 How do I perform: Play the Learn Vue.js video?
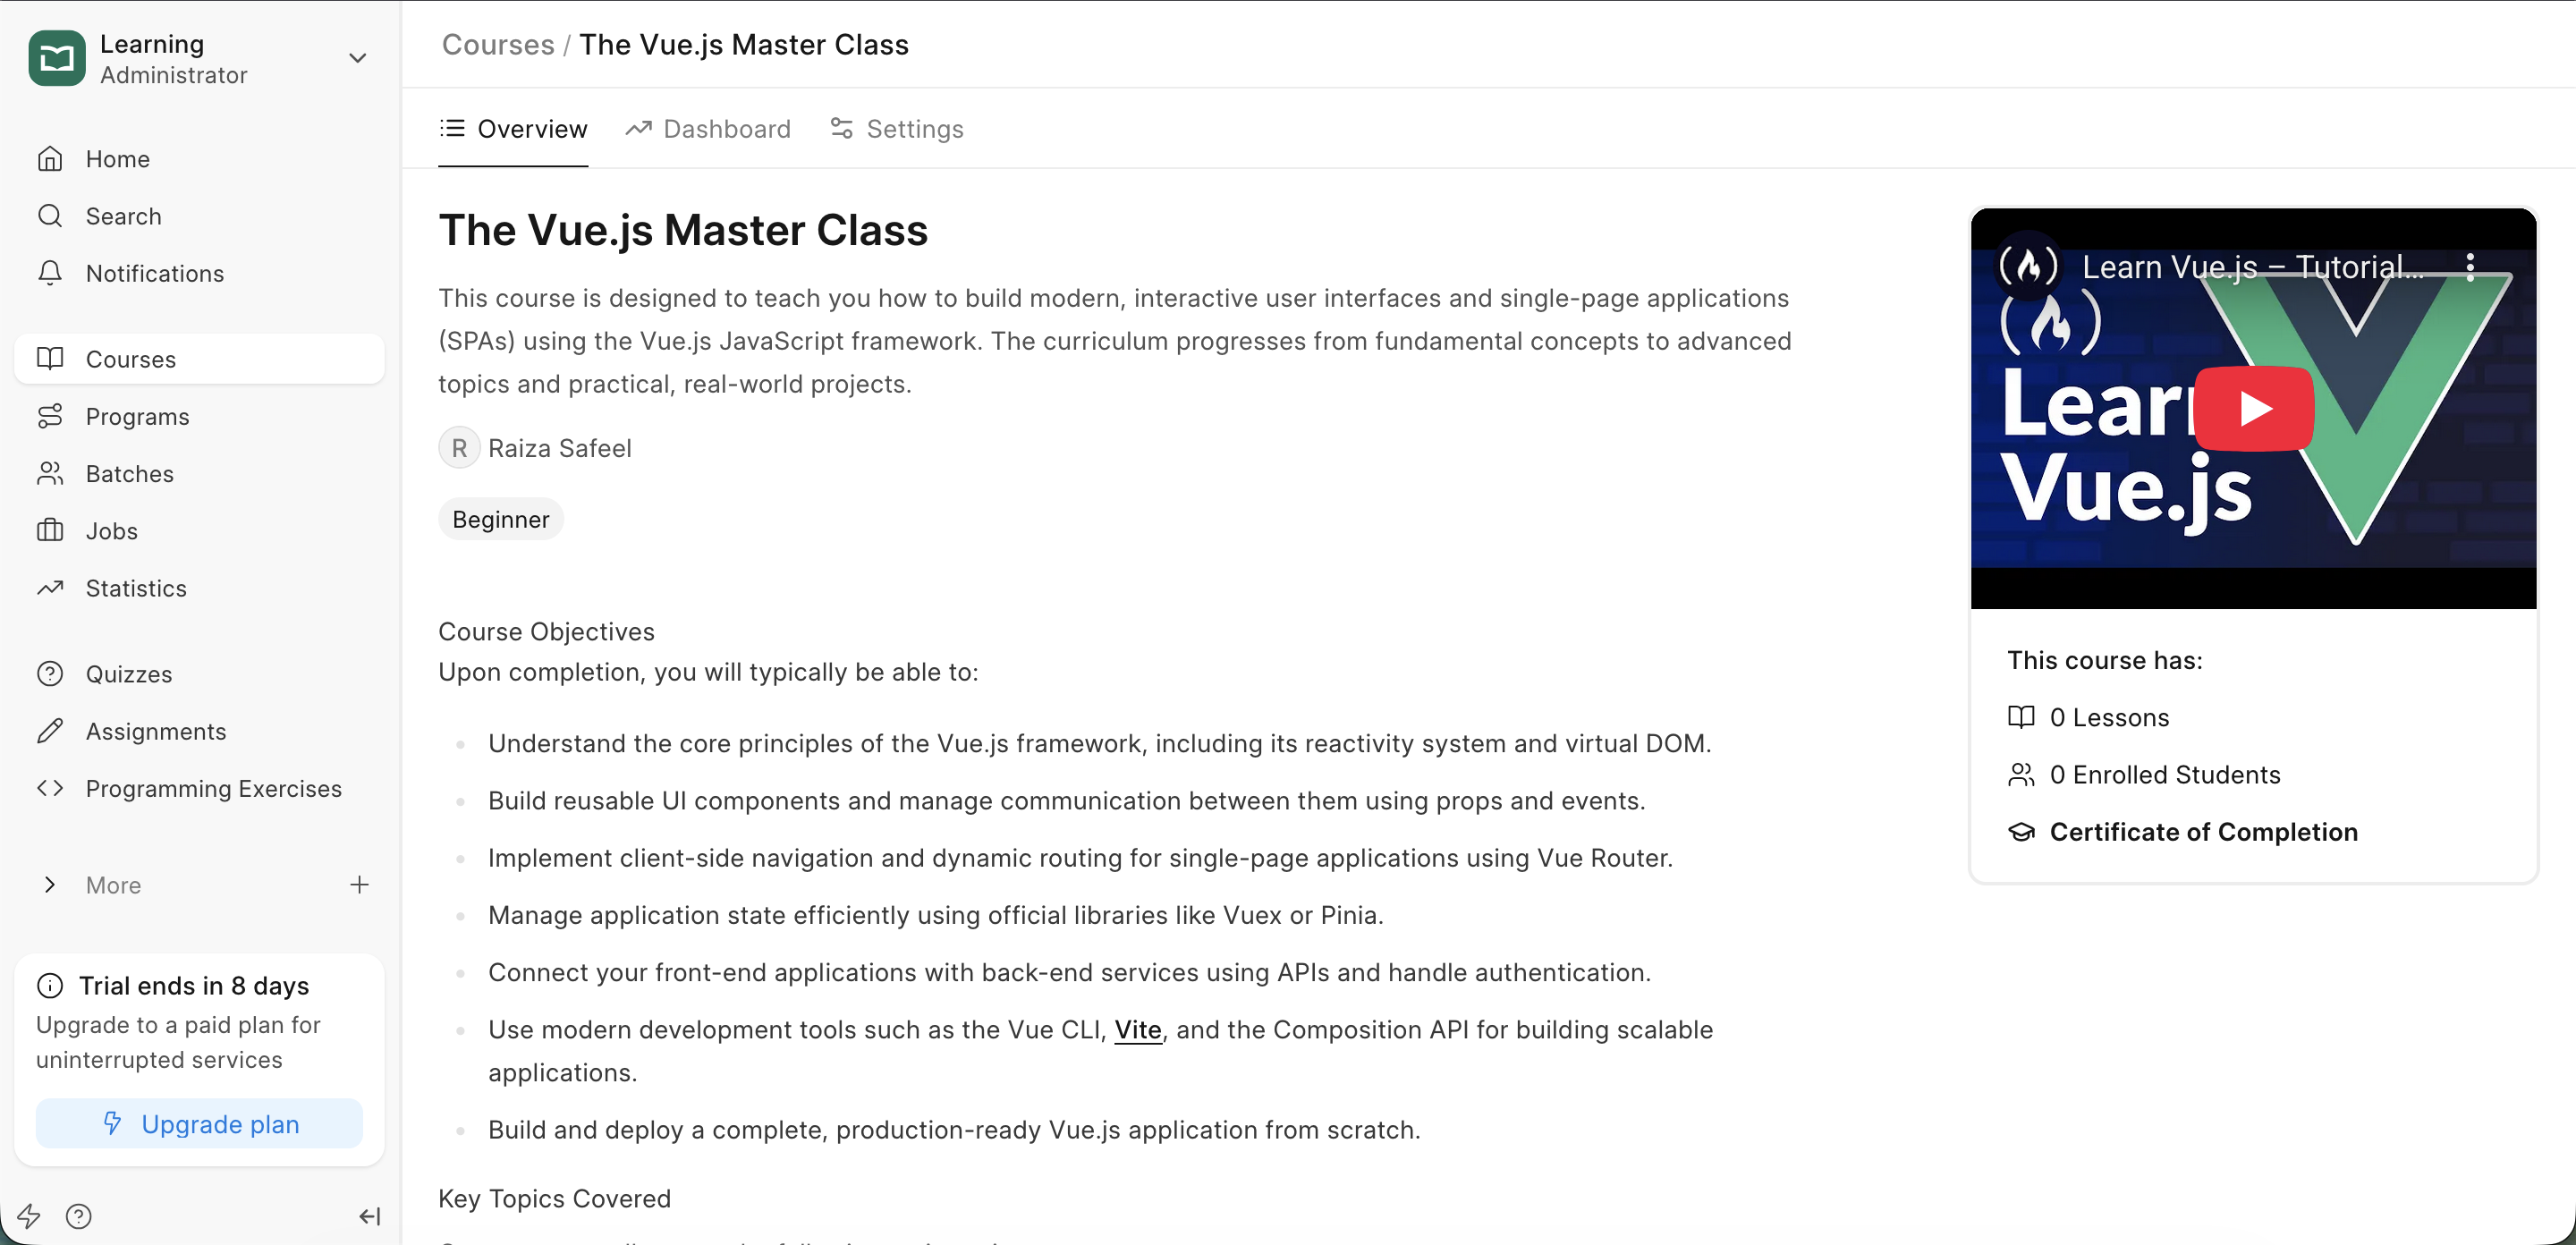click(2253, 408)
